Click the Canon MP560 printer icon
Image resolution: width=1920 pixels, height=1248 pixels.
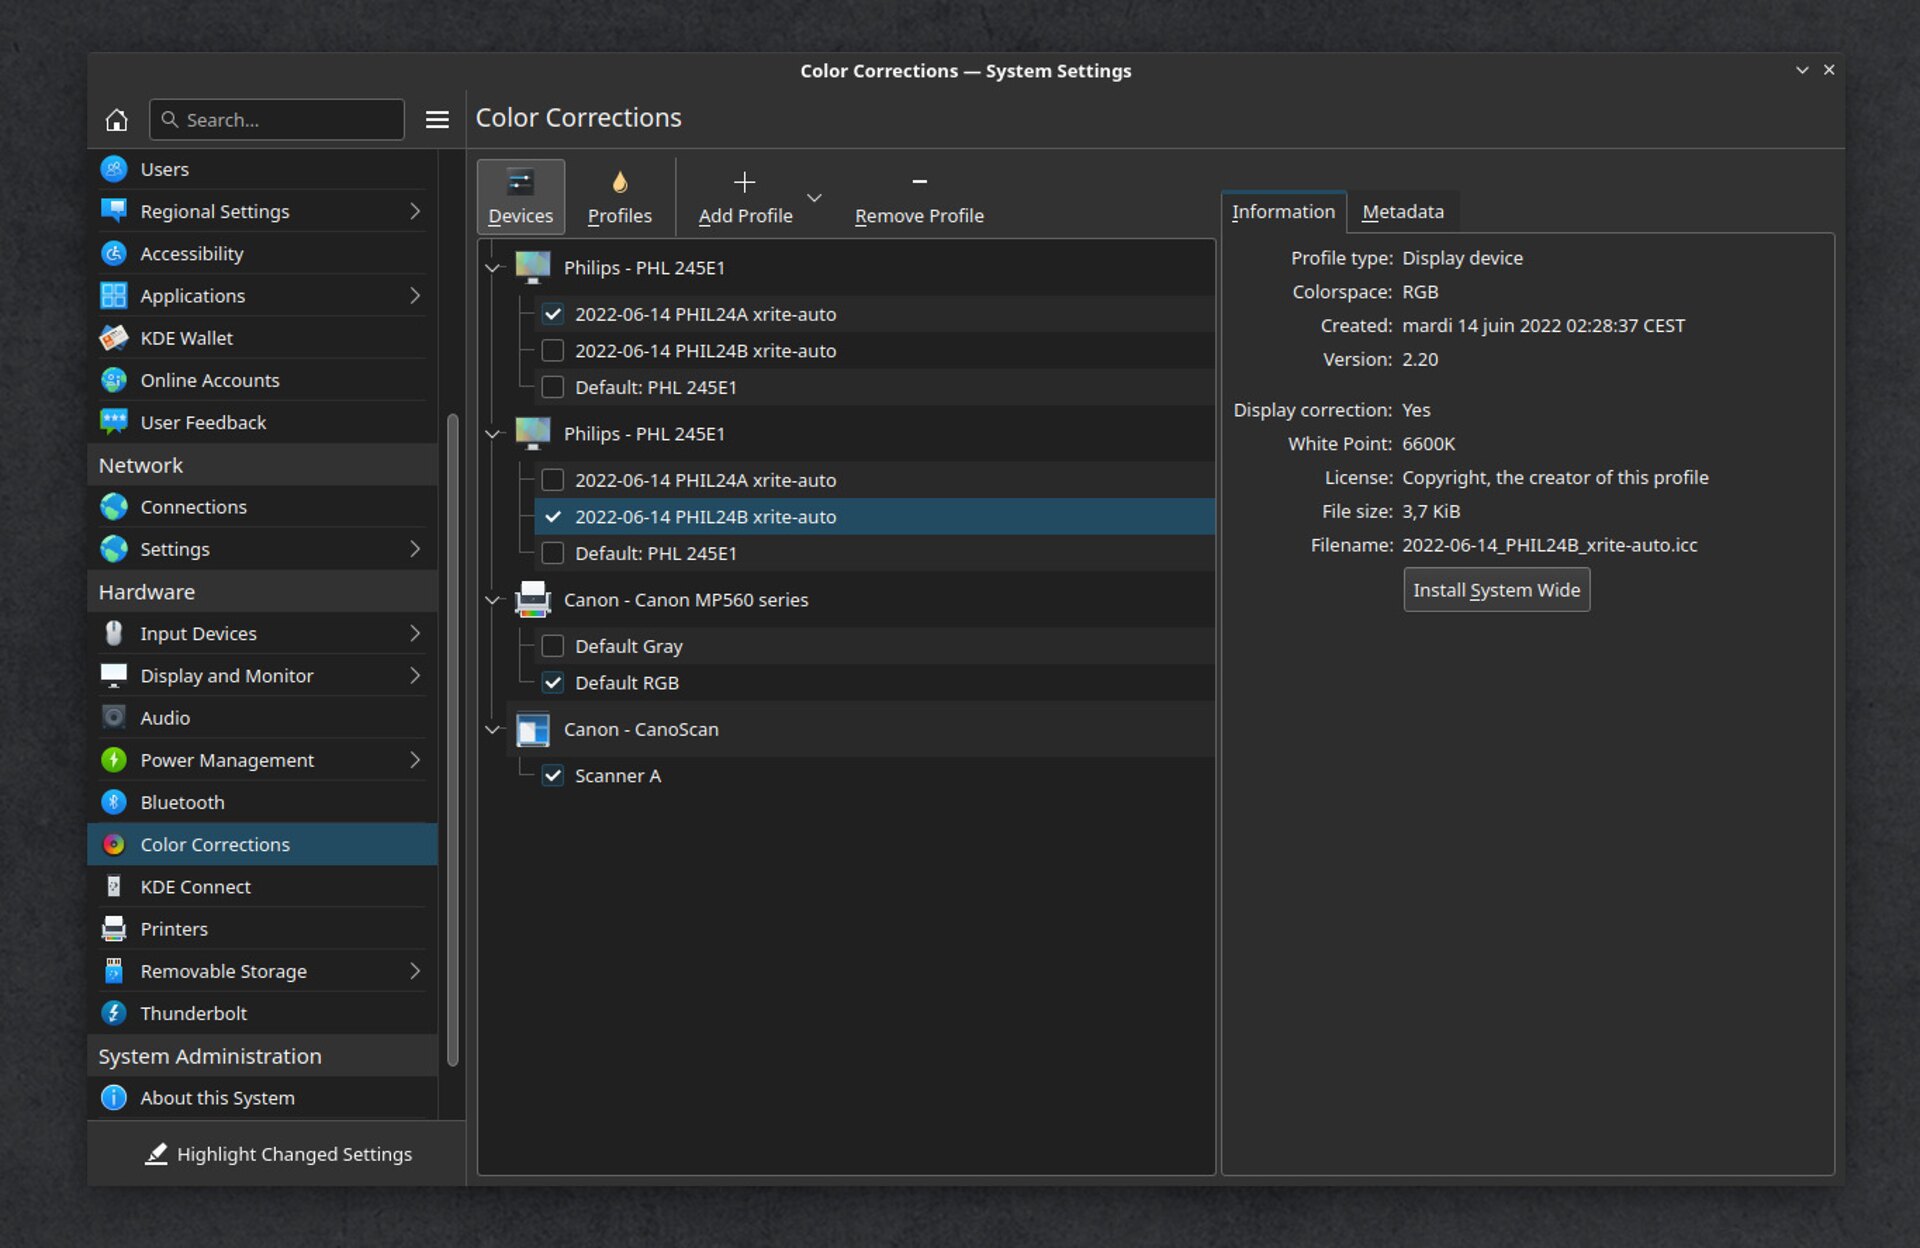coord(532,599)
